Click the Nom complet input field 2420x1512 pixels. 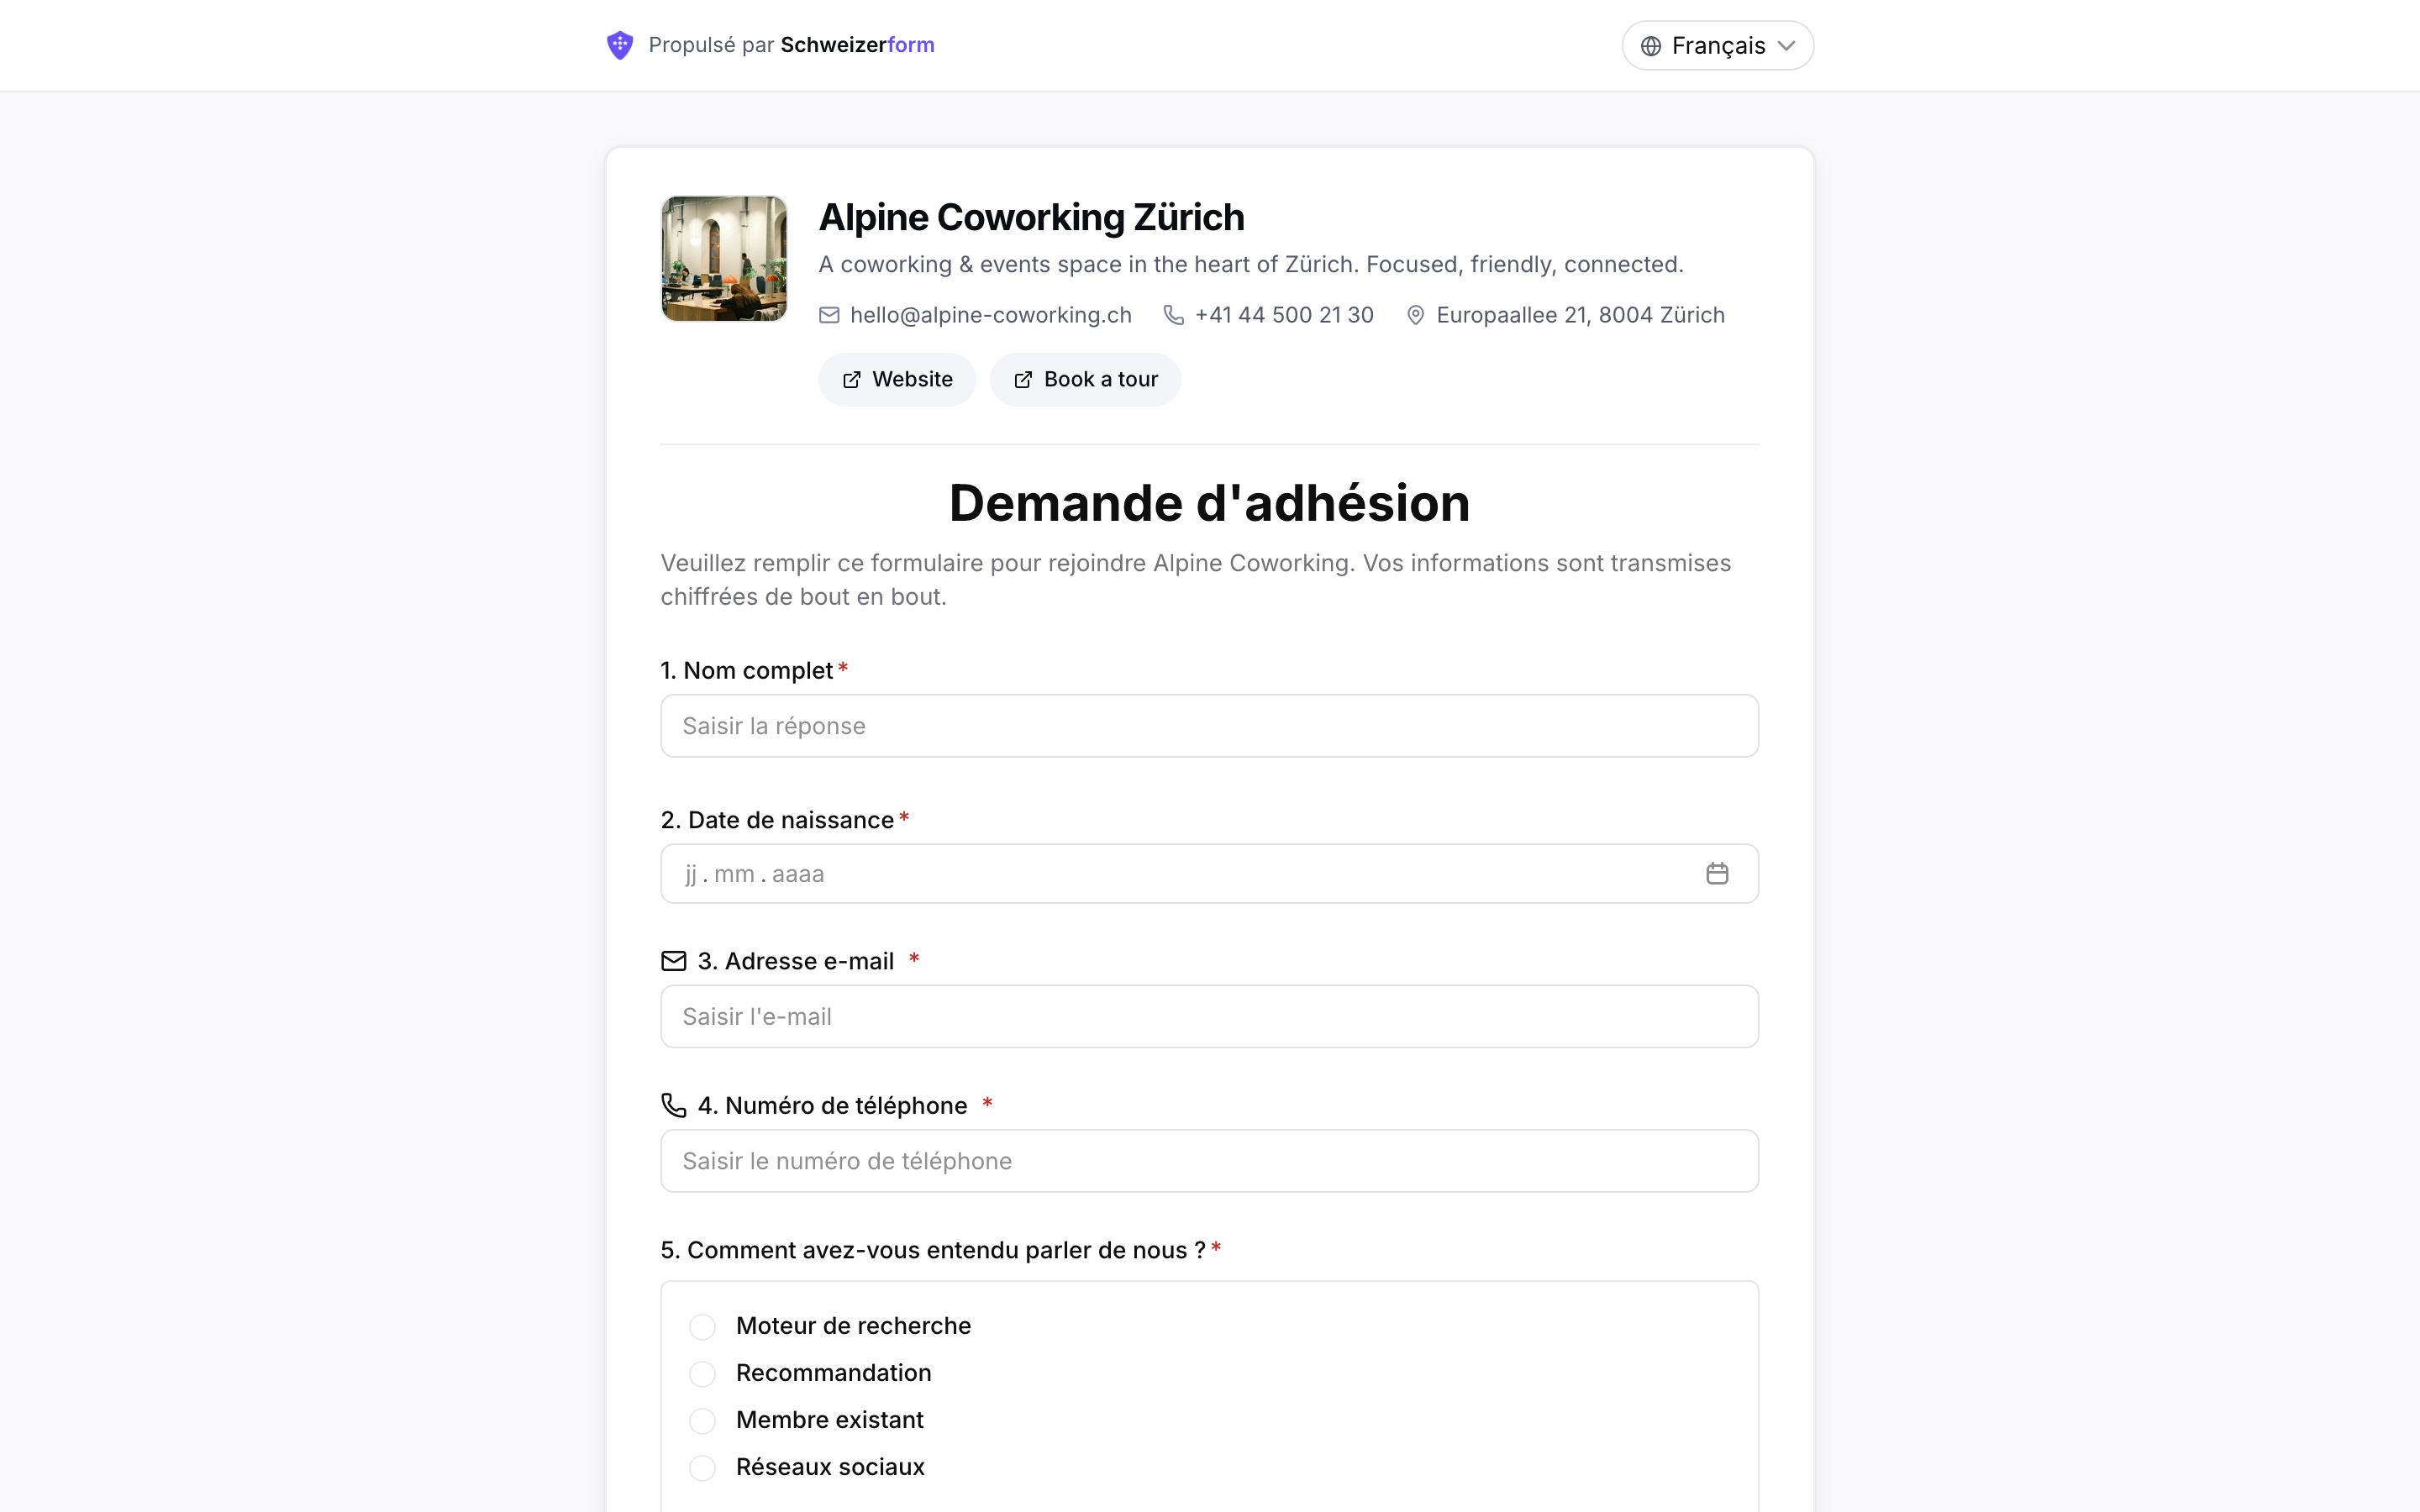(1209, 726)
